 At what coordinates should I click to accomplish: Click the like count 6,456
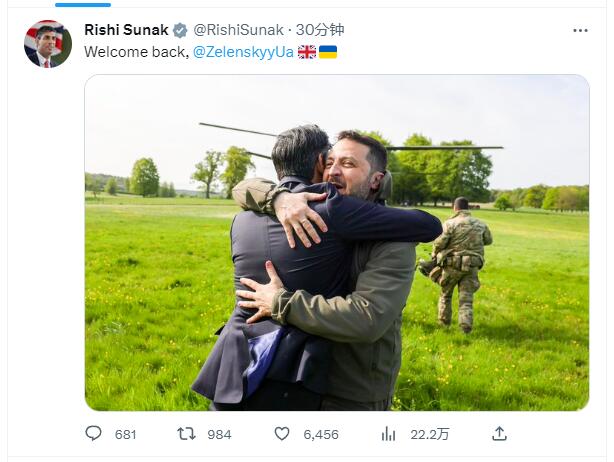(x=320, y=434)
